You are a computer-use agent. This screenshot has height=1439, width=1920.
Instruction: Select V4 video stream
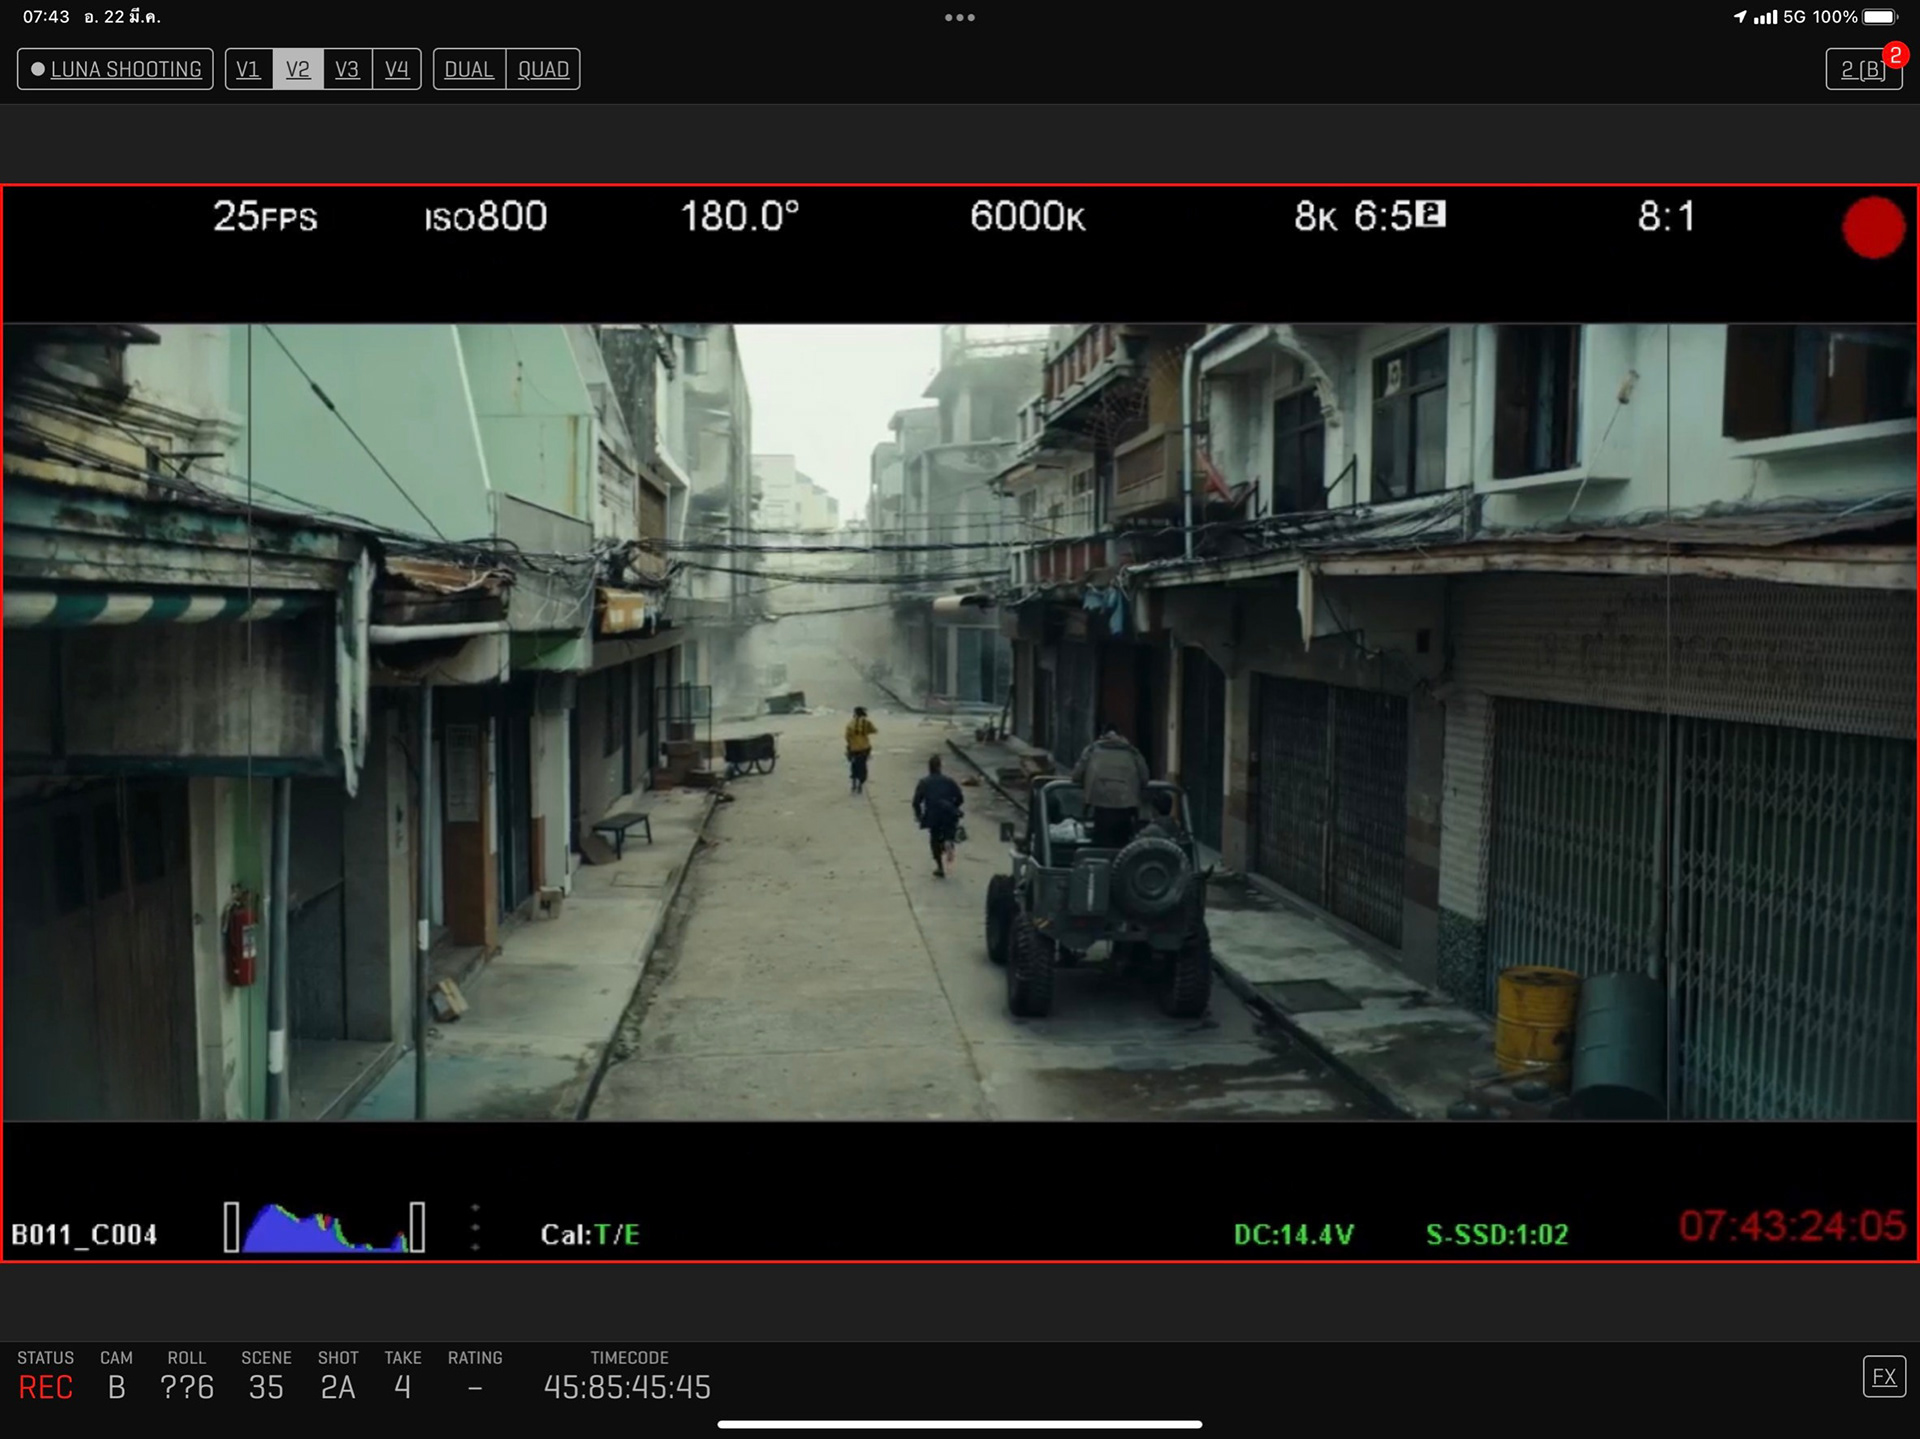tap(397, 69)
